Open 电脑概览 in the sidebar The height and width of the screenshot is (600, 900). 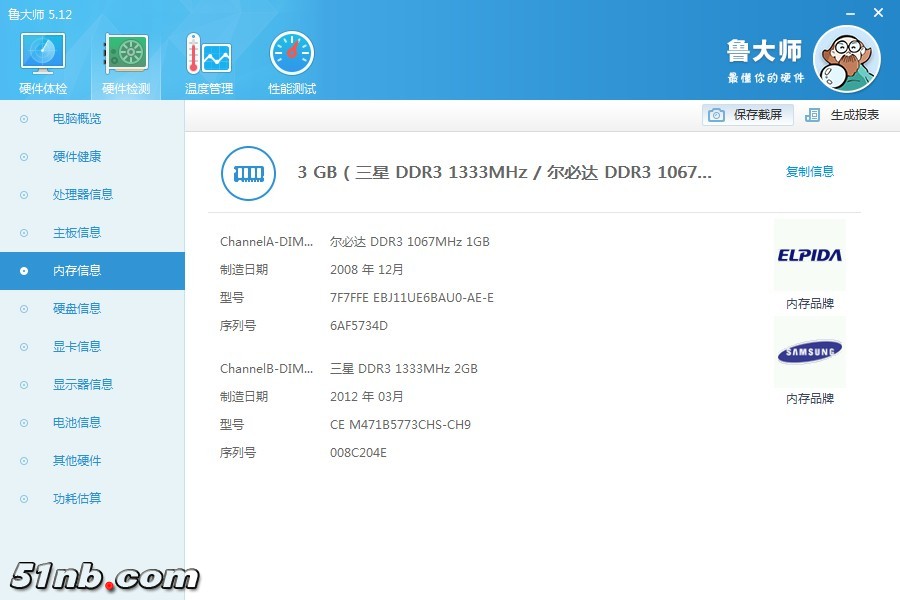tap(77, 119)
